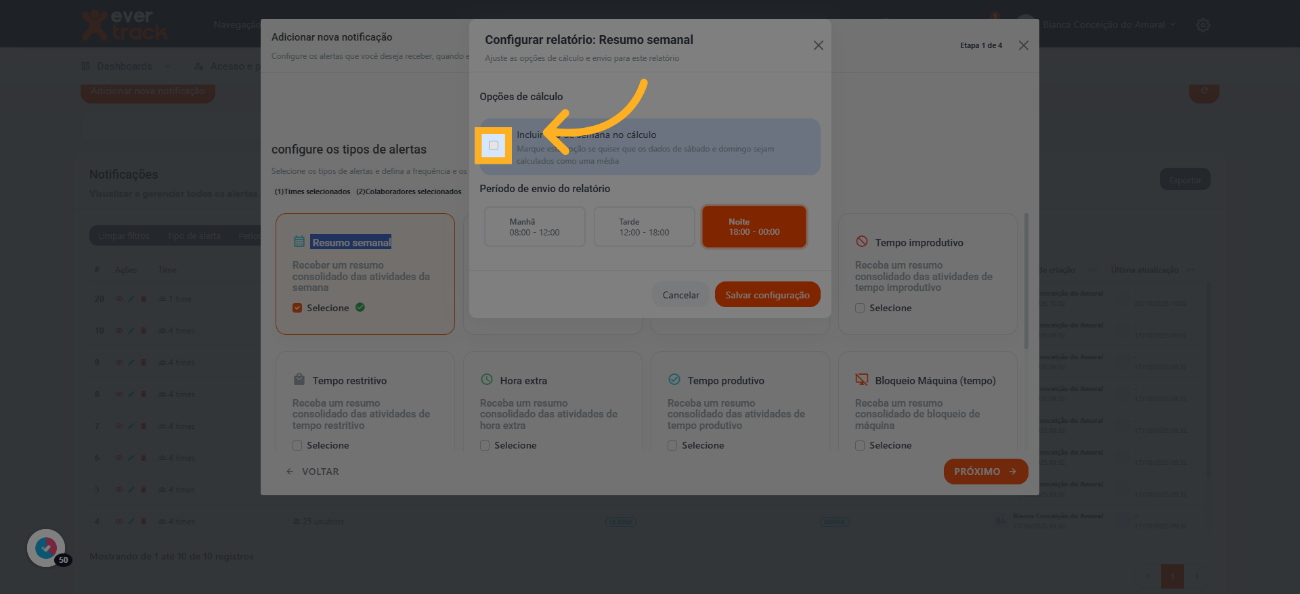Close the Configurar relatório dialog
Viewport: 1300px width, 594px height.
(x=818, y=46)
